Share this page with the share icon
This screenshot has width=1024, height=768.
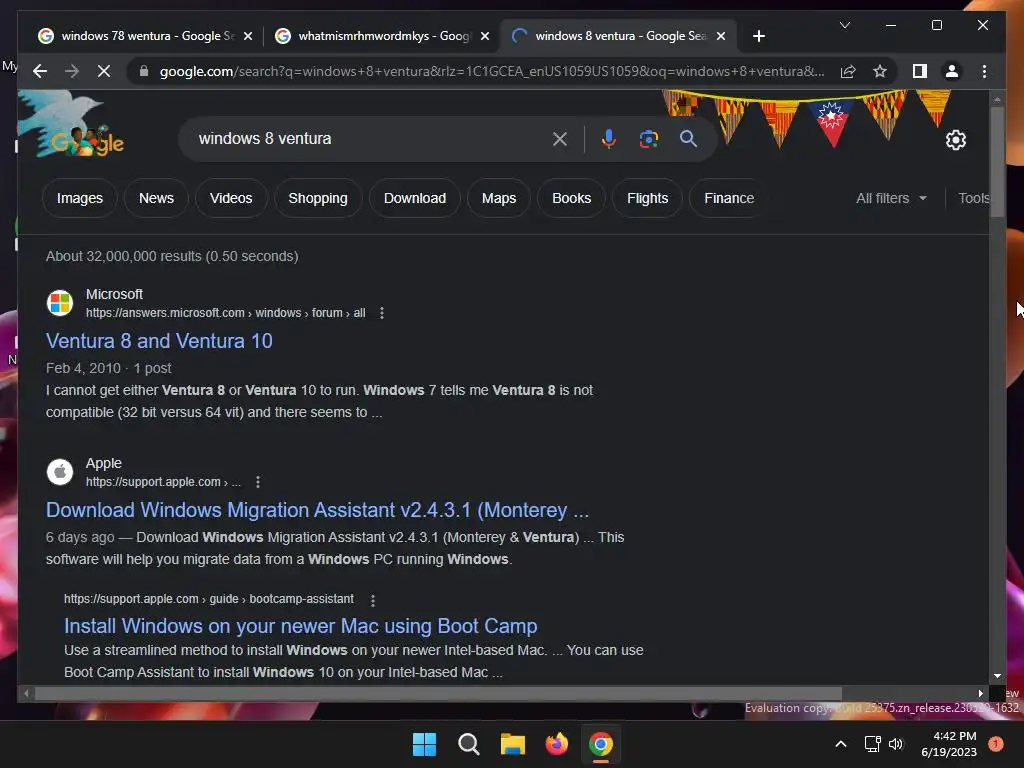pos(848,71)
